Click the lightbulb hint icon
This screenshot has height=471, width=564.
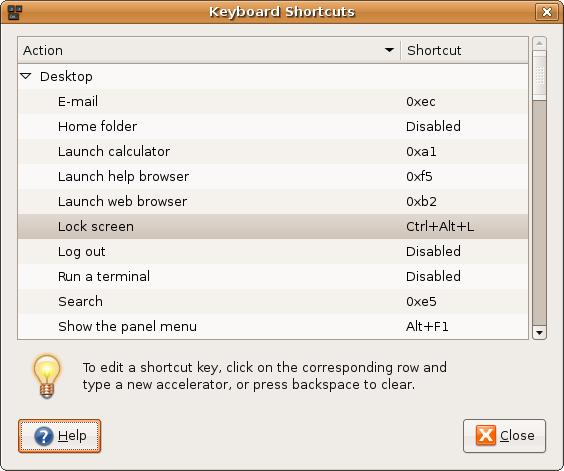(47, 376)
